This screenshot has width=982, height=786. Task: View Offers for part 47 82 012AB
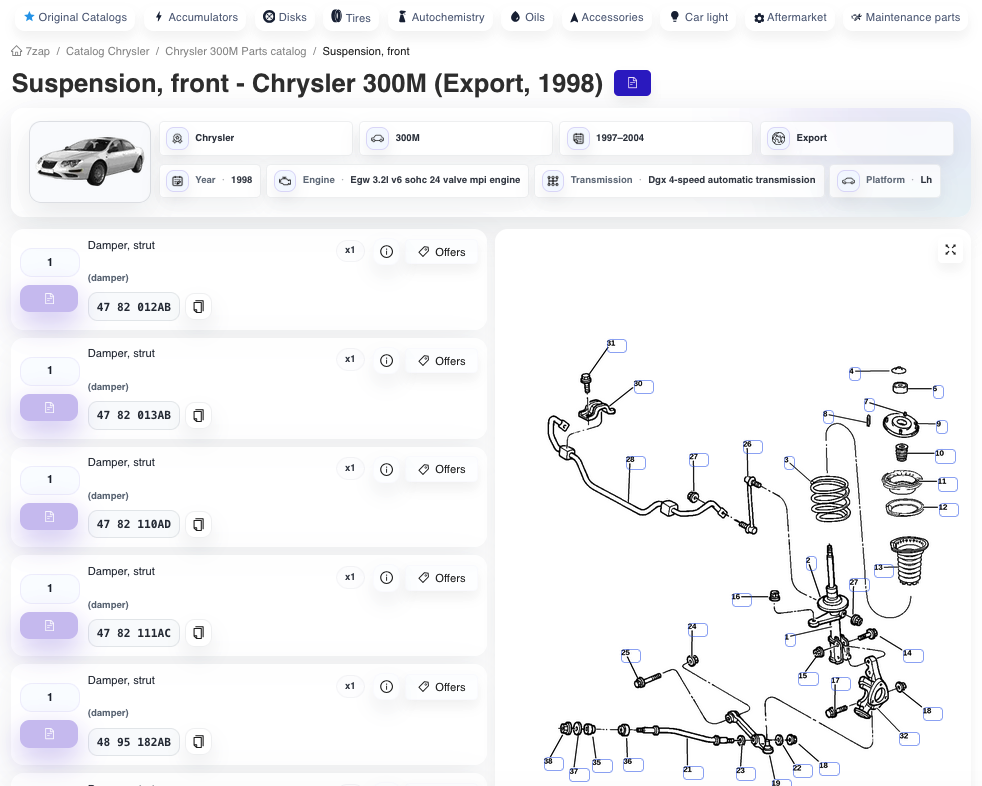442,252
